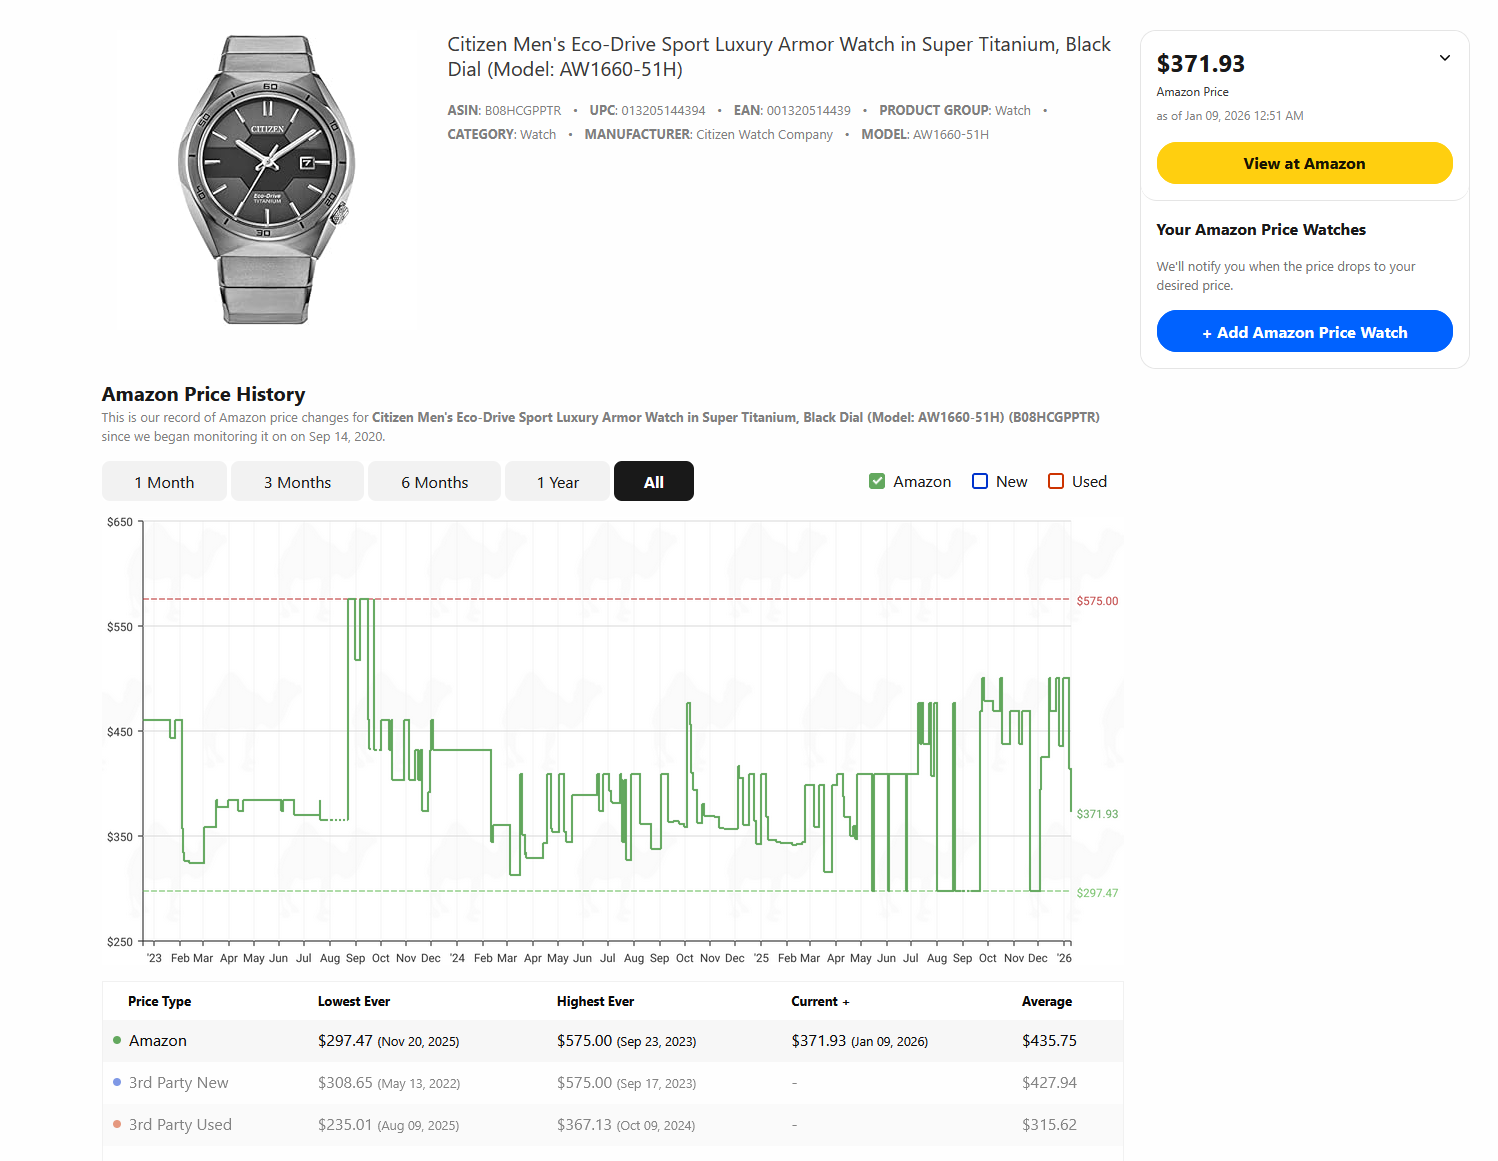Expand the price box chevron arrow
The height and width of the screenshot is (1161, 1498).
1444,58
